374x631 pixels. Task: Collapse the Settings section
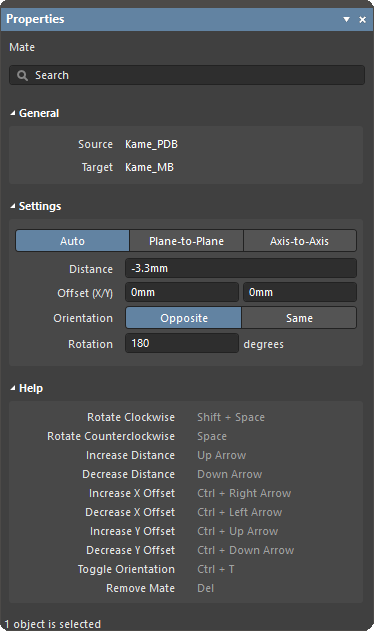13,206
